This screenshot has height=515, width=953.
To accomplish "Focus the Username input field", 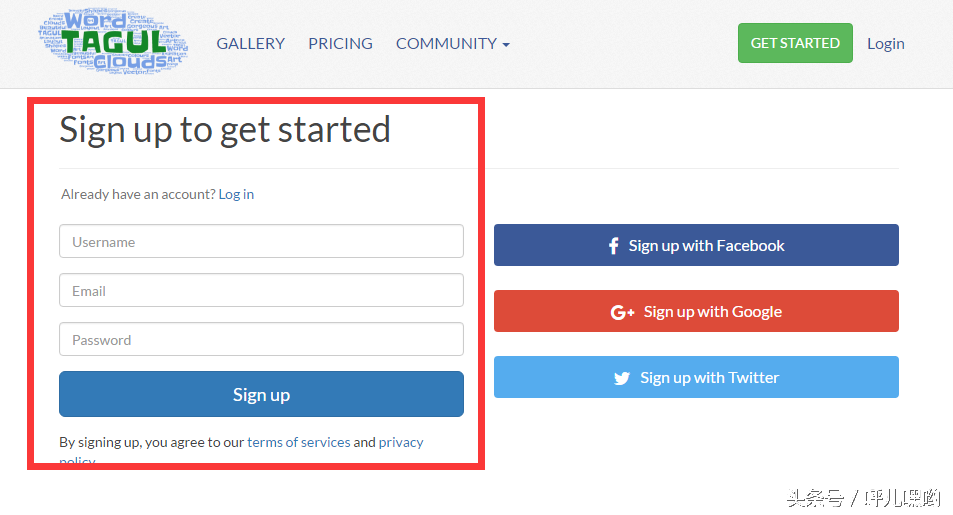I will tap(261, 241).
